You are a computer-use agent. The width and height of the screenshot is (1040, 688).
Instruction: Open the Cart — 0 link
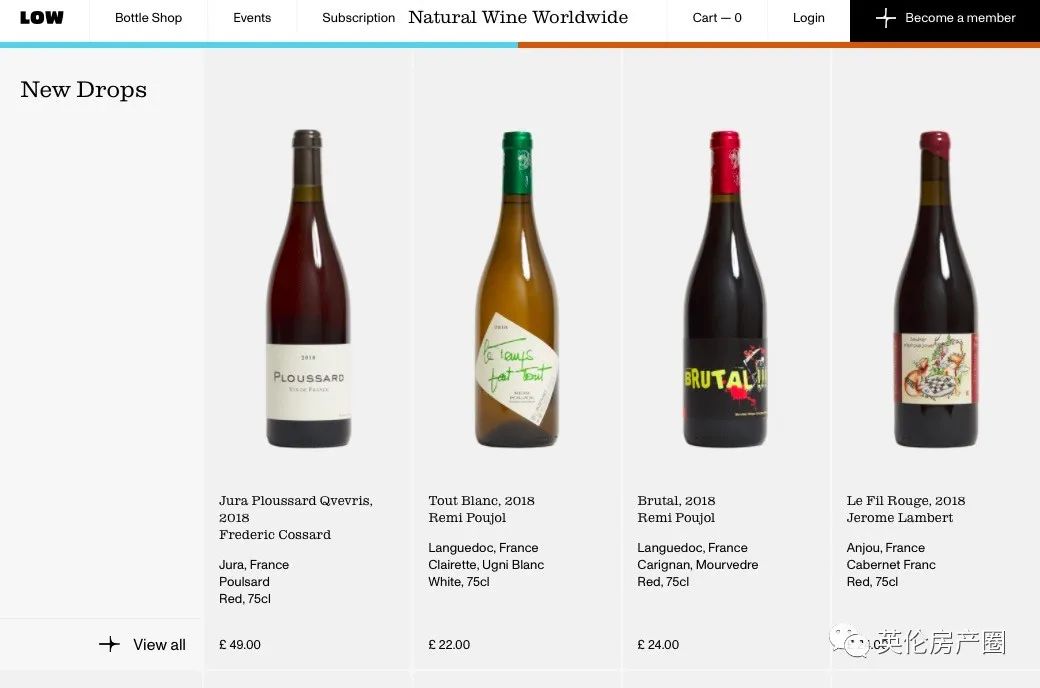[717, 18]
